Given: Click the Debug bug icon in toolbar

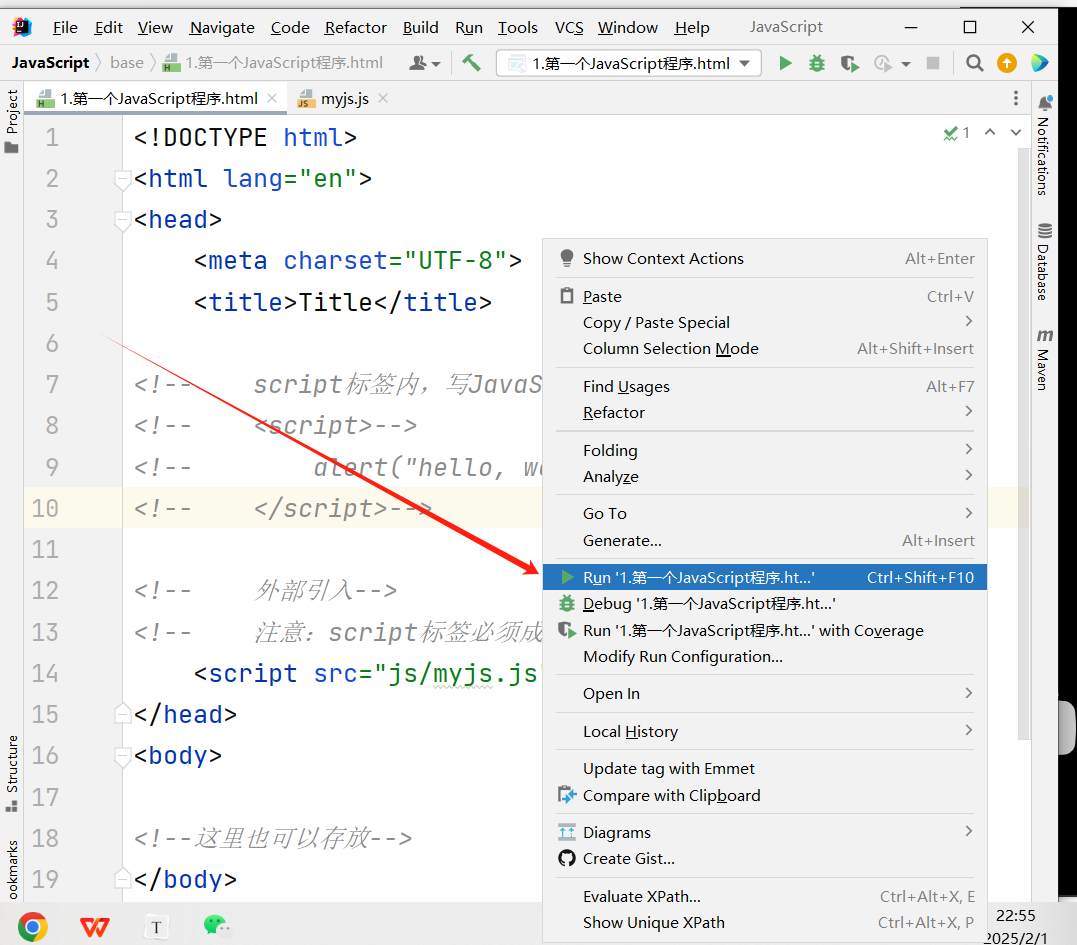Looking at the screenshot, I should [817, 64].
